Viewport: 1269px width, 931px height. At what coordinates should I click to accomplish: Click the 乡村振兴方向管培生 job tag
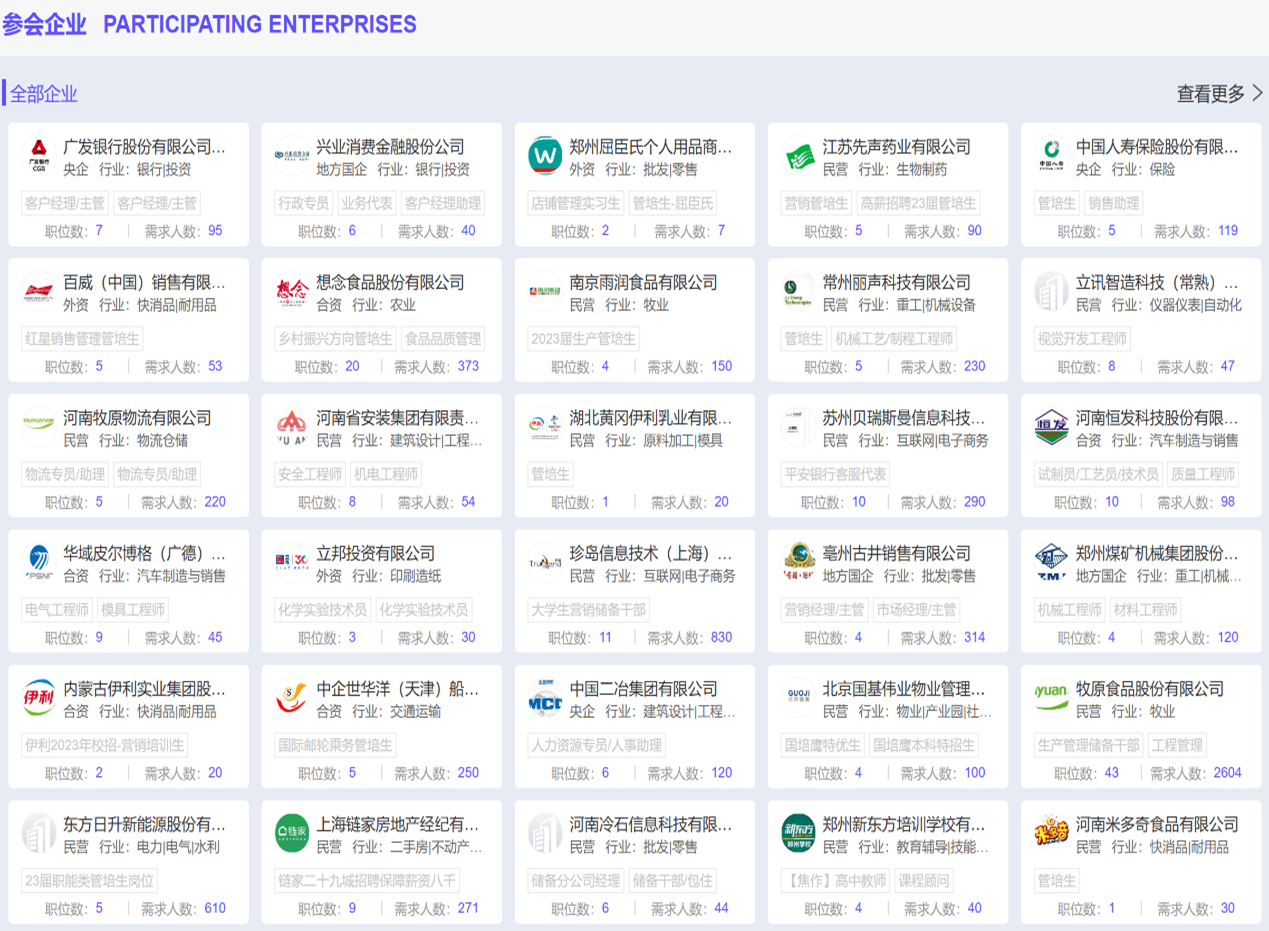tap(335, 339)
